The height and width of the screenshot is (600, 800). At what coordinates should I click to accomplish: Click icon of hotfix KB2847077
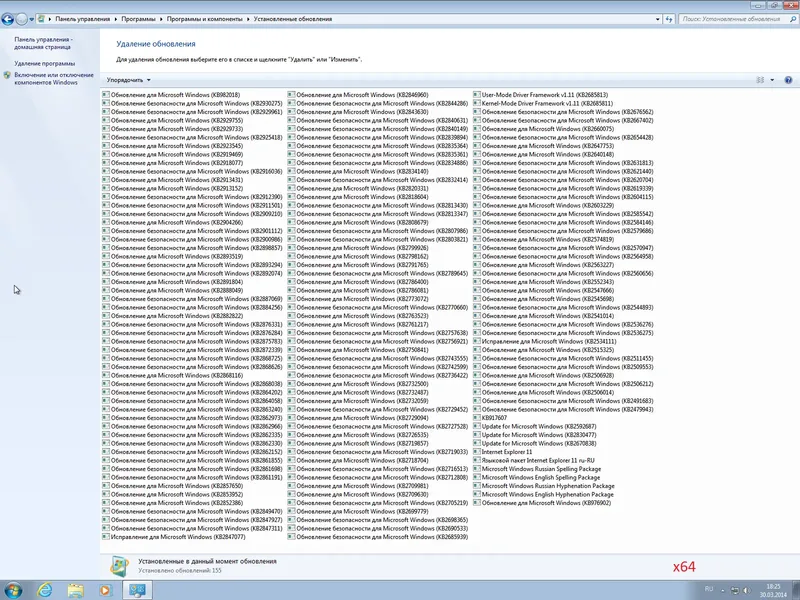point(106,537)
